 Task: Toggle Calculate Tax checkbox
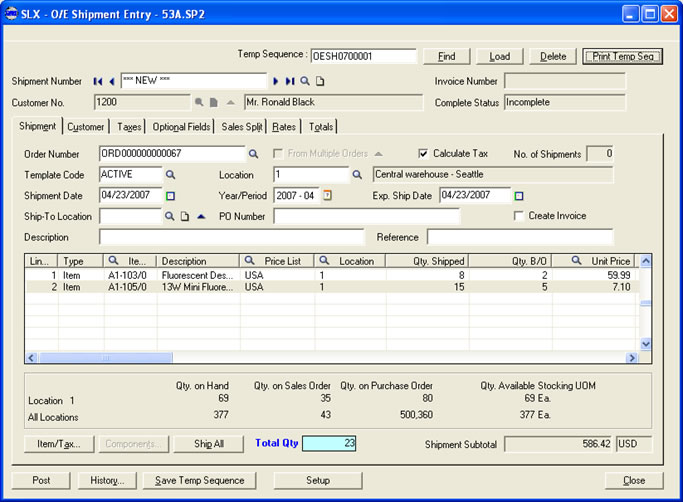(x=423, y=154)
